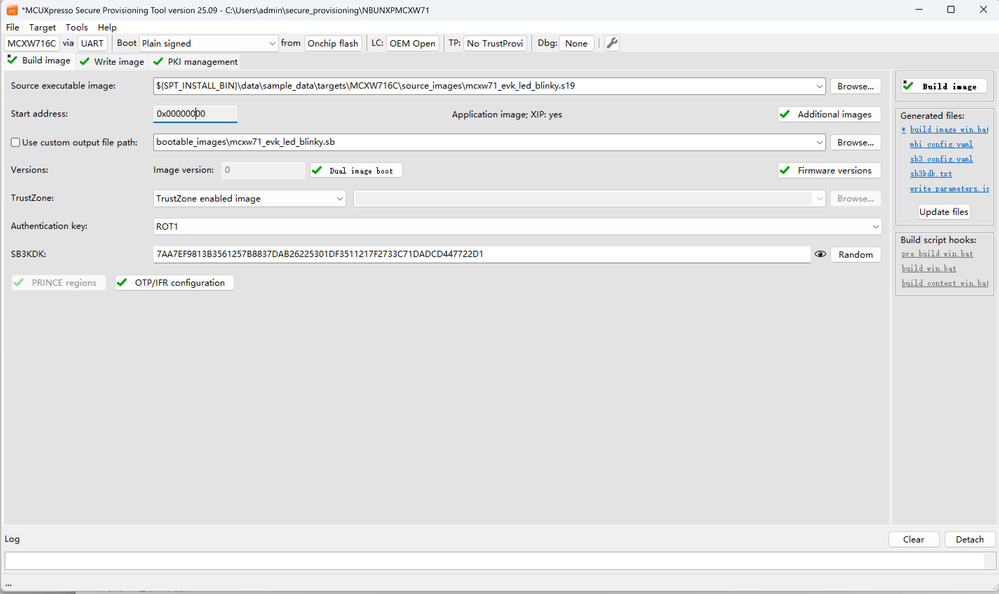Open write_parameters generated file link
This screenshot has width=999, height=594.
(x=949, y=189)
